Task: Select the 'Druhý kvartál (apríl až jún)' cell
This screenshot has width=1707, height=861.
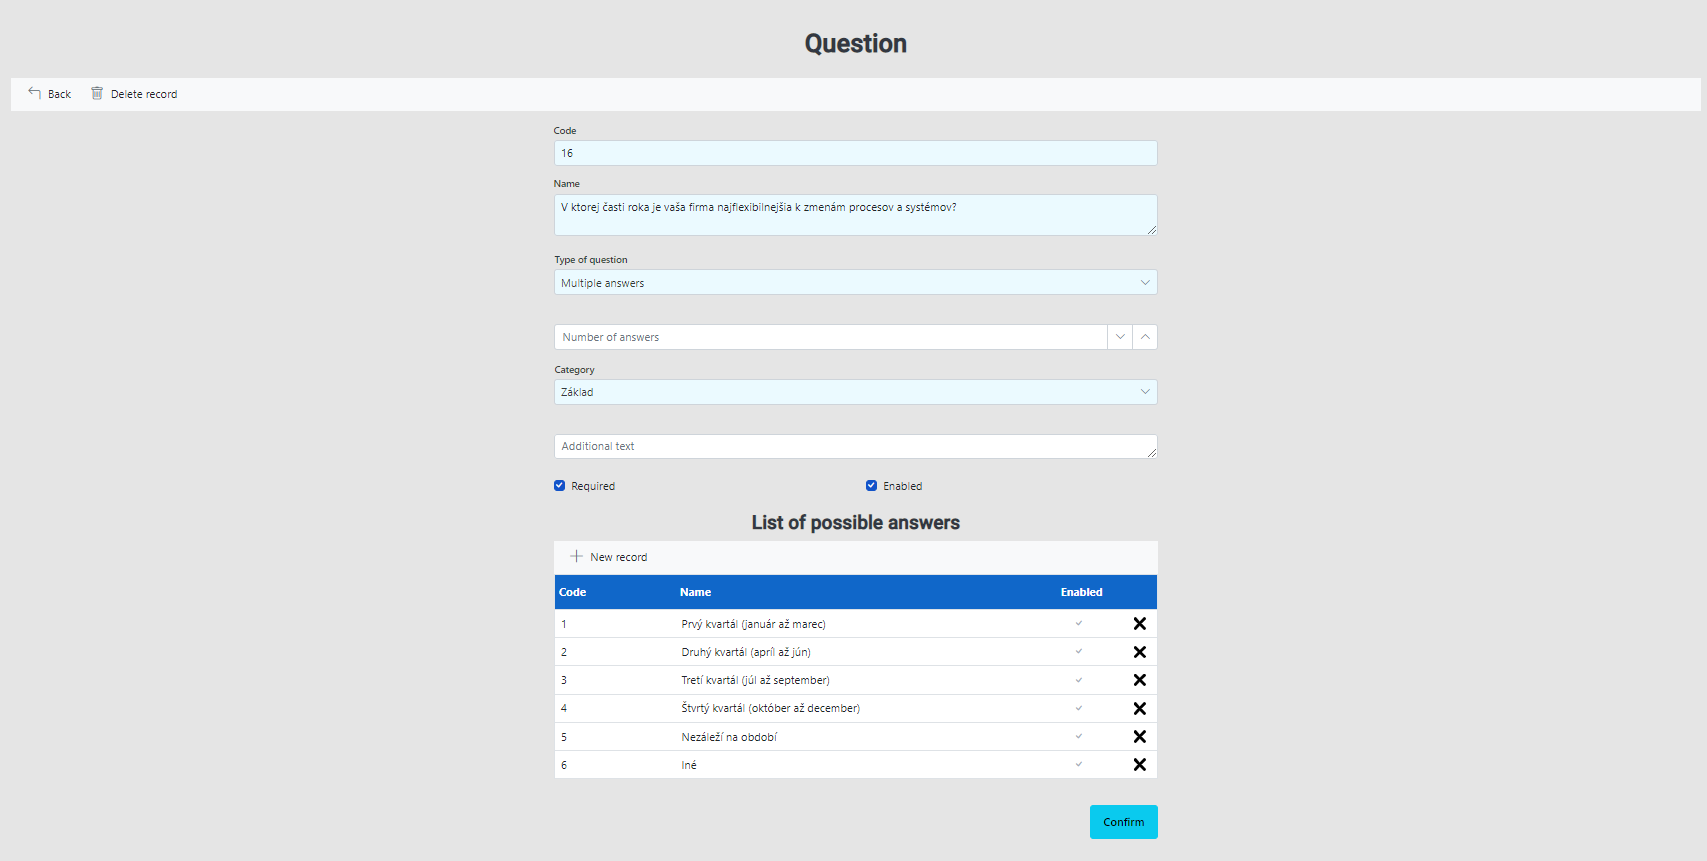Action: (746, 652)
